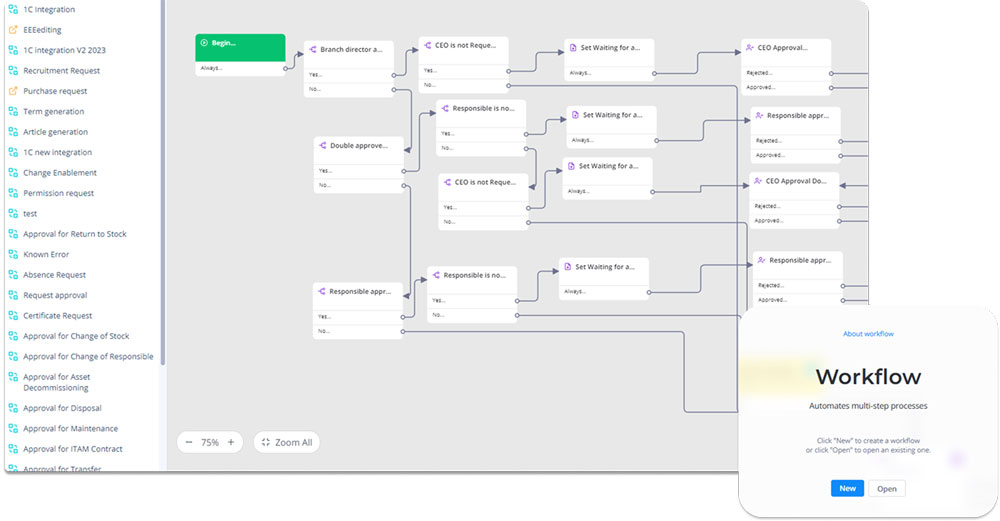This screenshot has height=521, width=1000.
Task: Click the Double approve node branch icon
Action: pos(322,145)
